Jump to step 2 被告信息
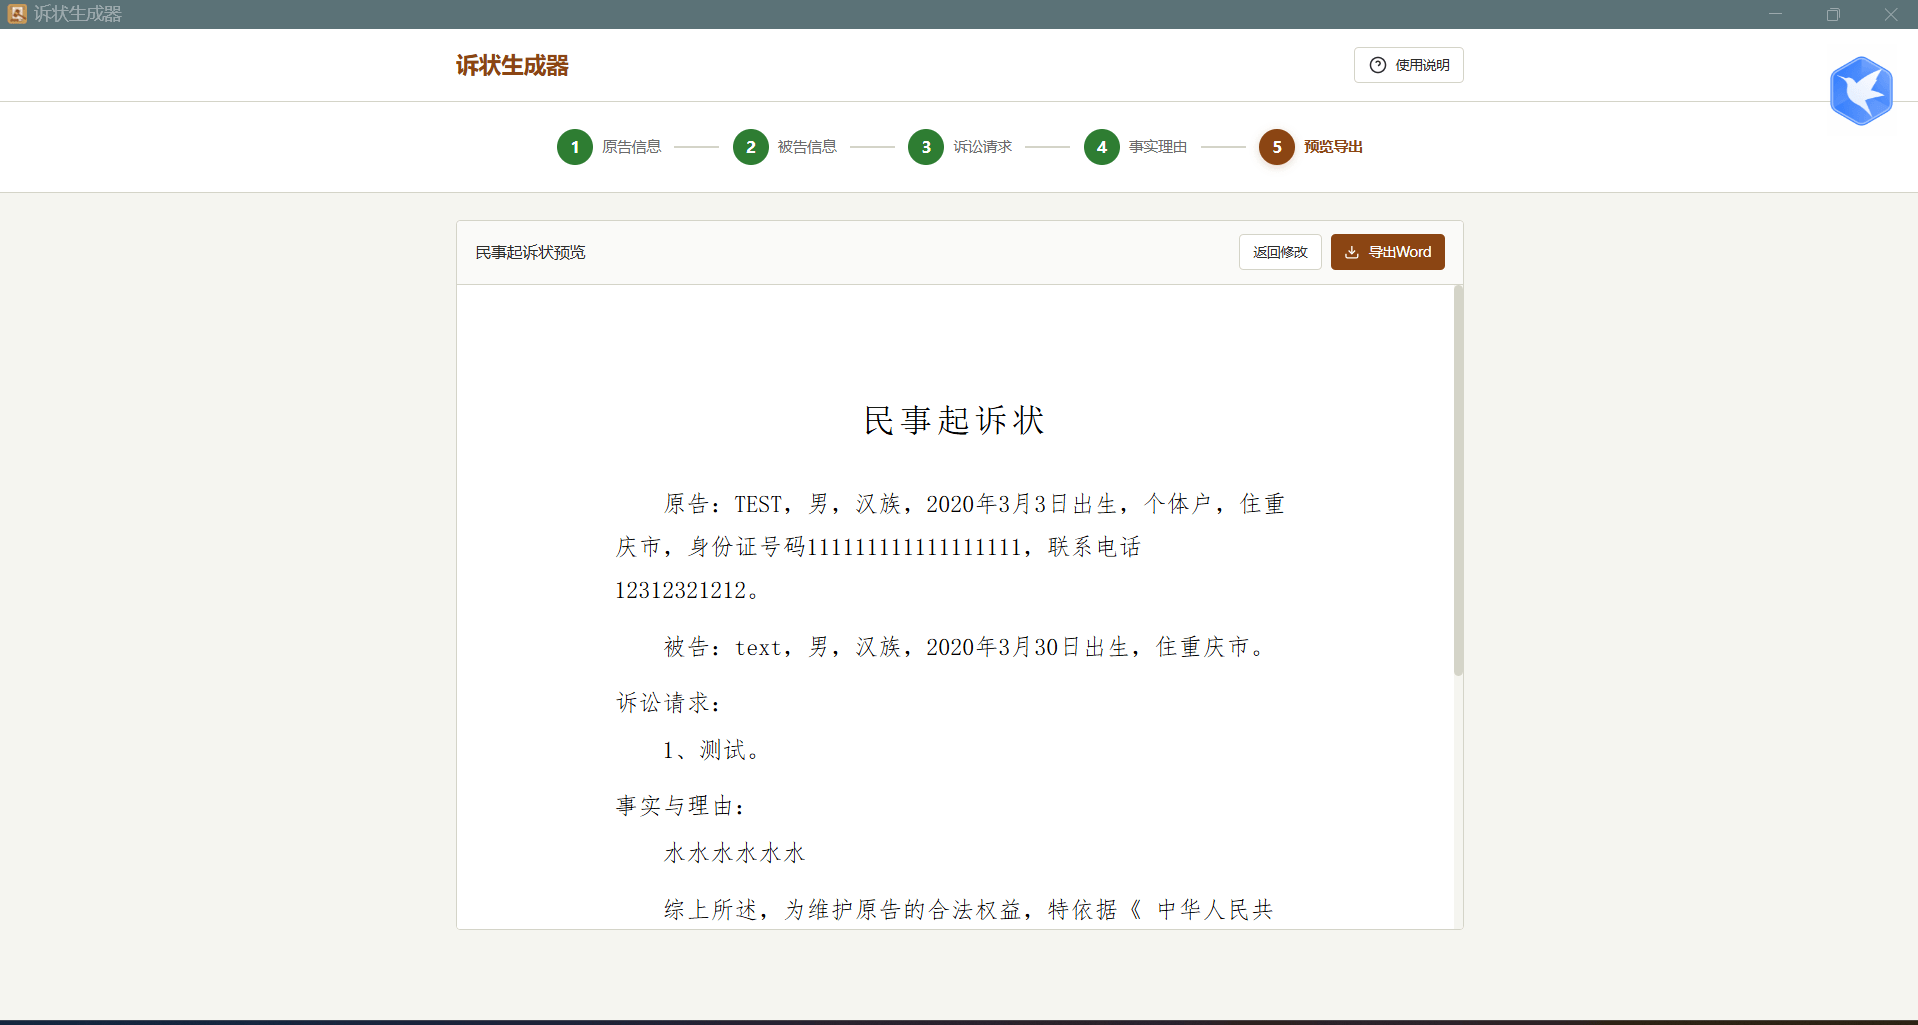The width and height of the screenshot is (1918, 1025). pyautogui.click(x=750, y=147)
